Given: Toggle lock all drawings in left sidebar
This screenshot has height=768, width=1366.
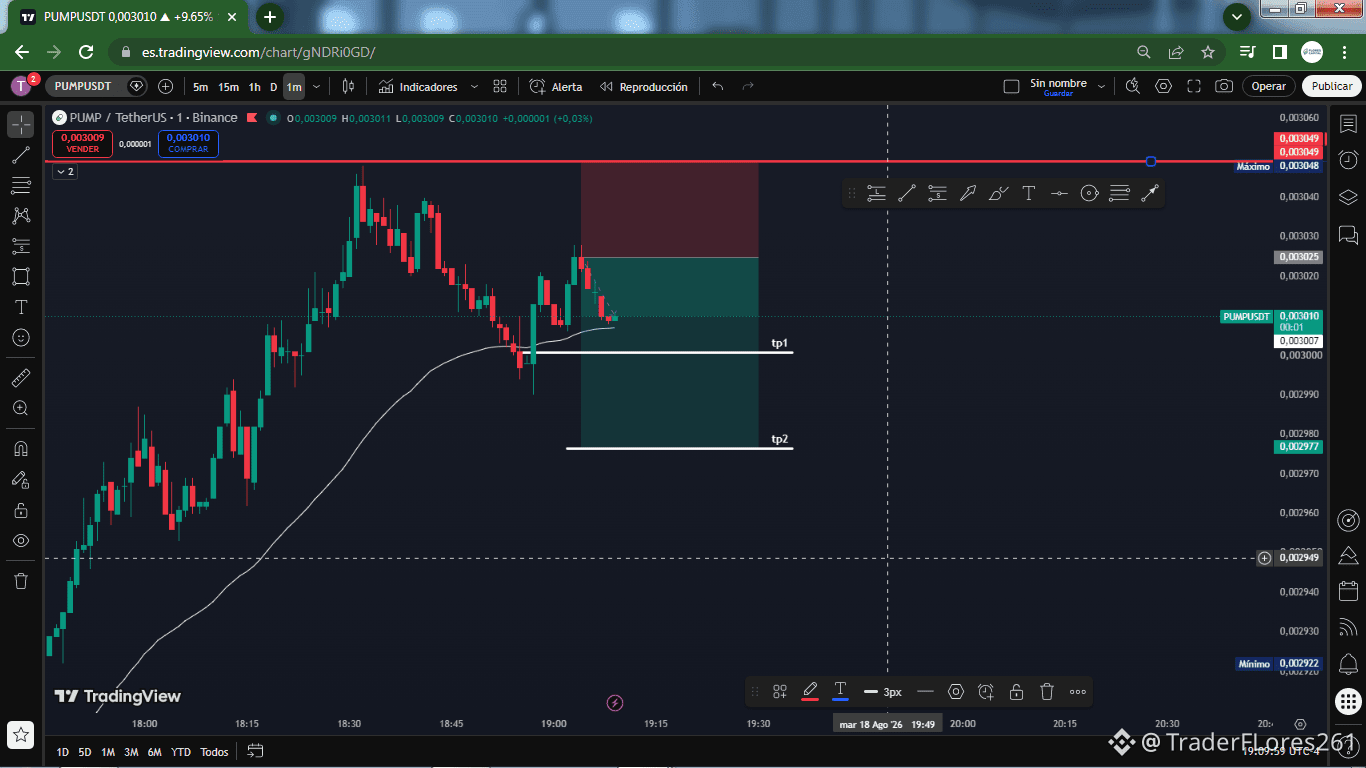Looking at the screenshot, I should point(21,510).
